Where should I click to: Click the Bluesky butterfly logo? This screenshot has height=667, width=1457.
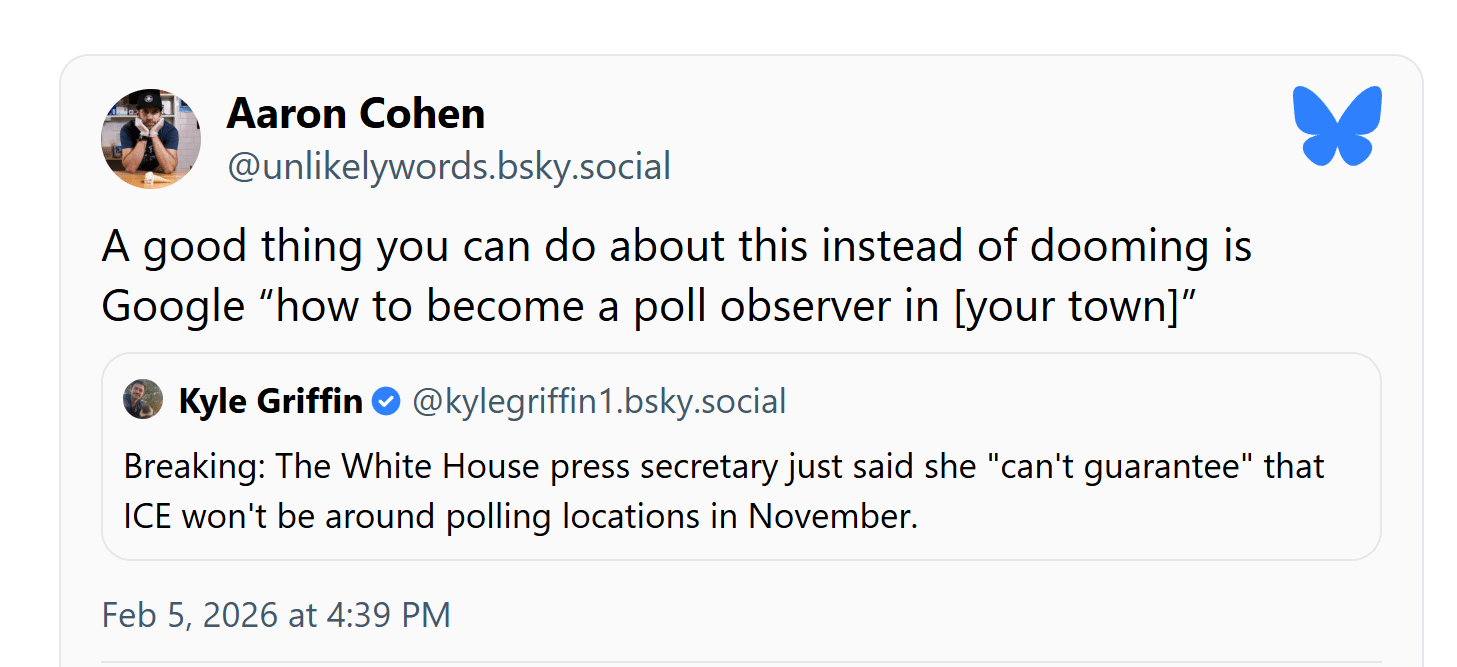pyautogui.click(x=1337, y=126)
